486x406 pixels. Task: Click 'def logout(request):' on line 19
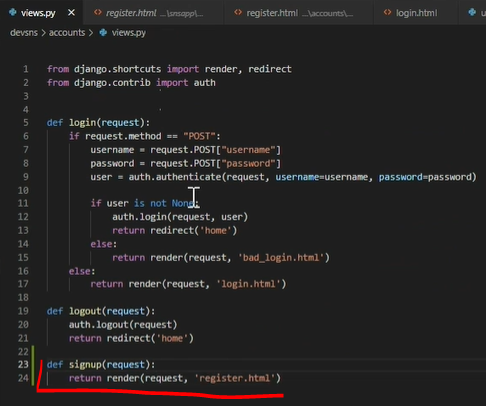(x=101, y=311)
